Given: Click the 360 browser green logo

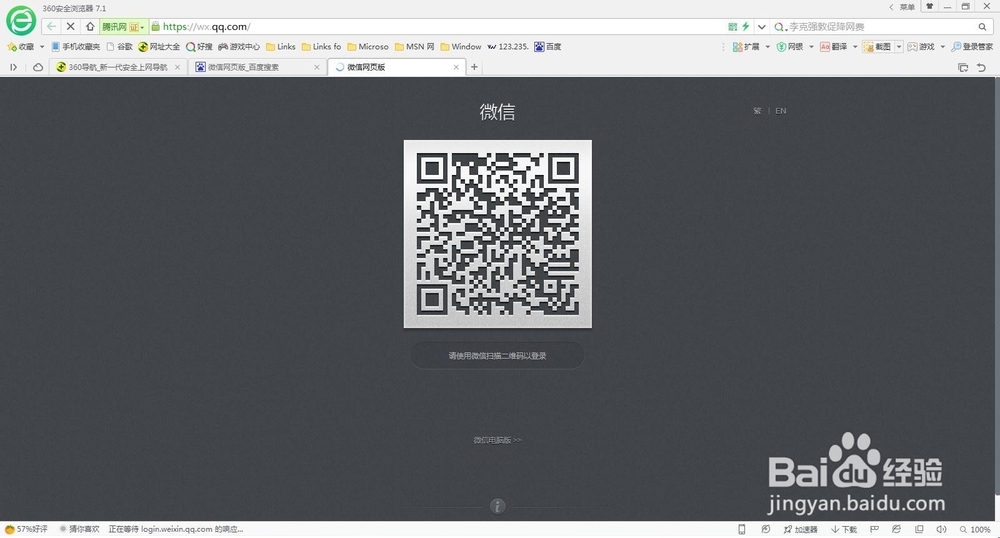Looking at the screenshot, I should coord(21,20).
